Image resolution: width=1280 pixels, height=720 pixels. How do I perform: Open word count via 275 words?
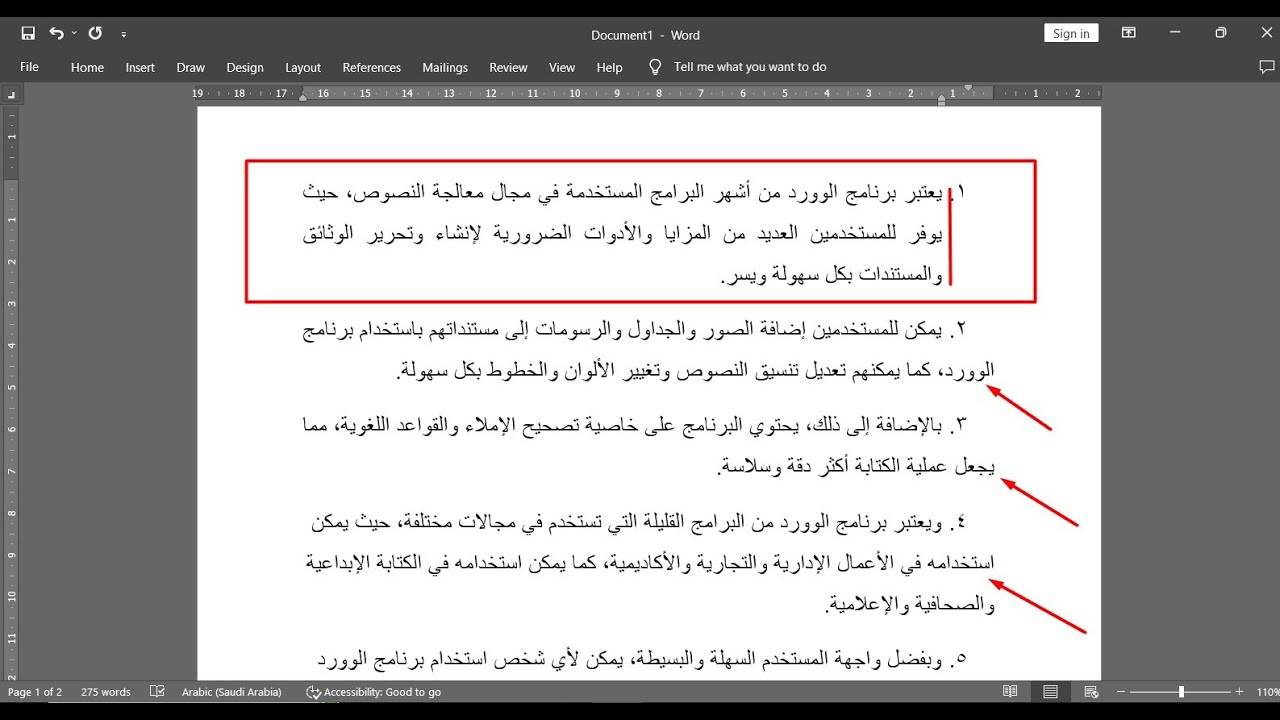106,692
